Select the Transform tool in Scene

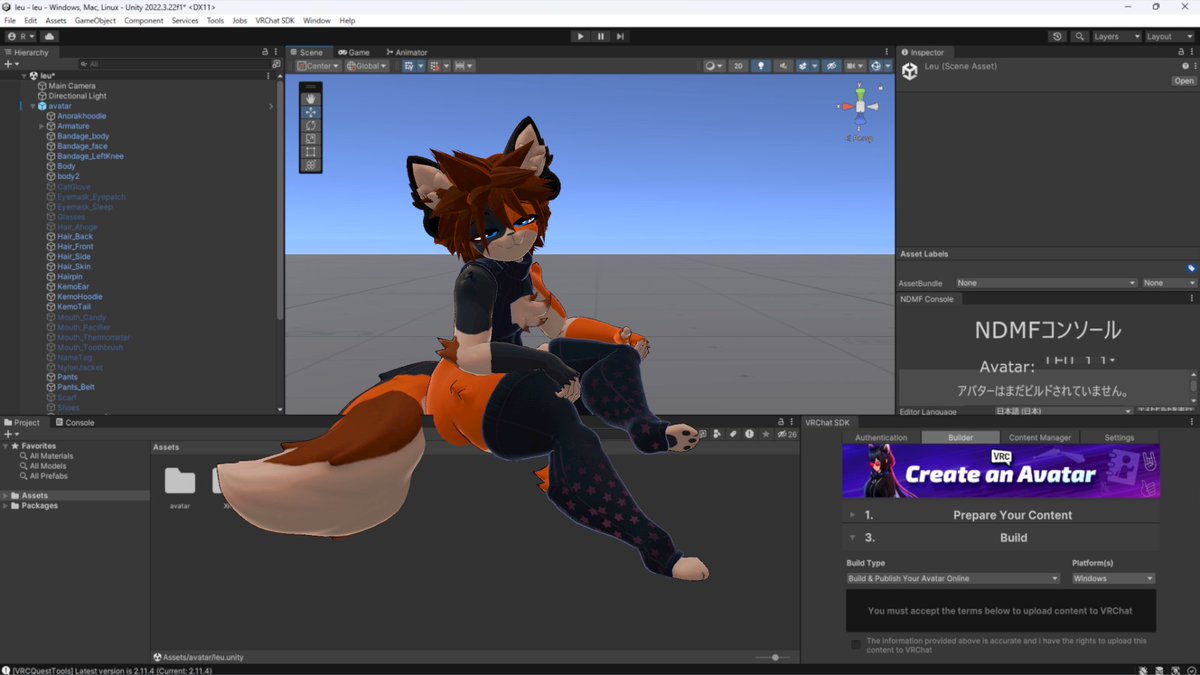point(311,165)
